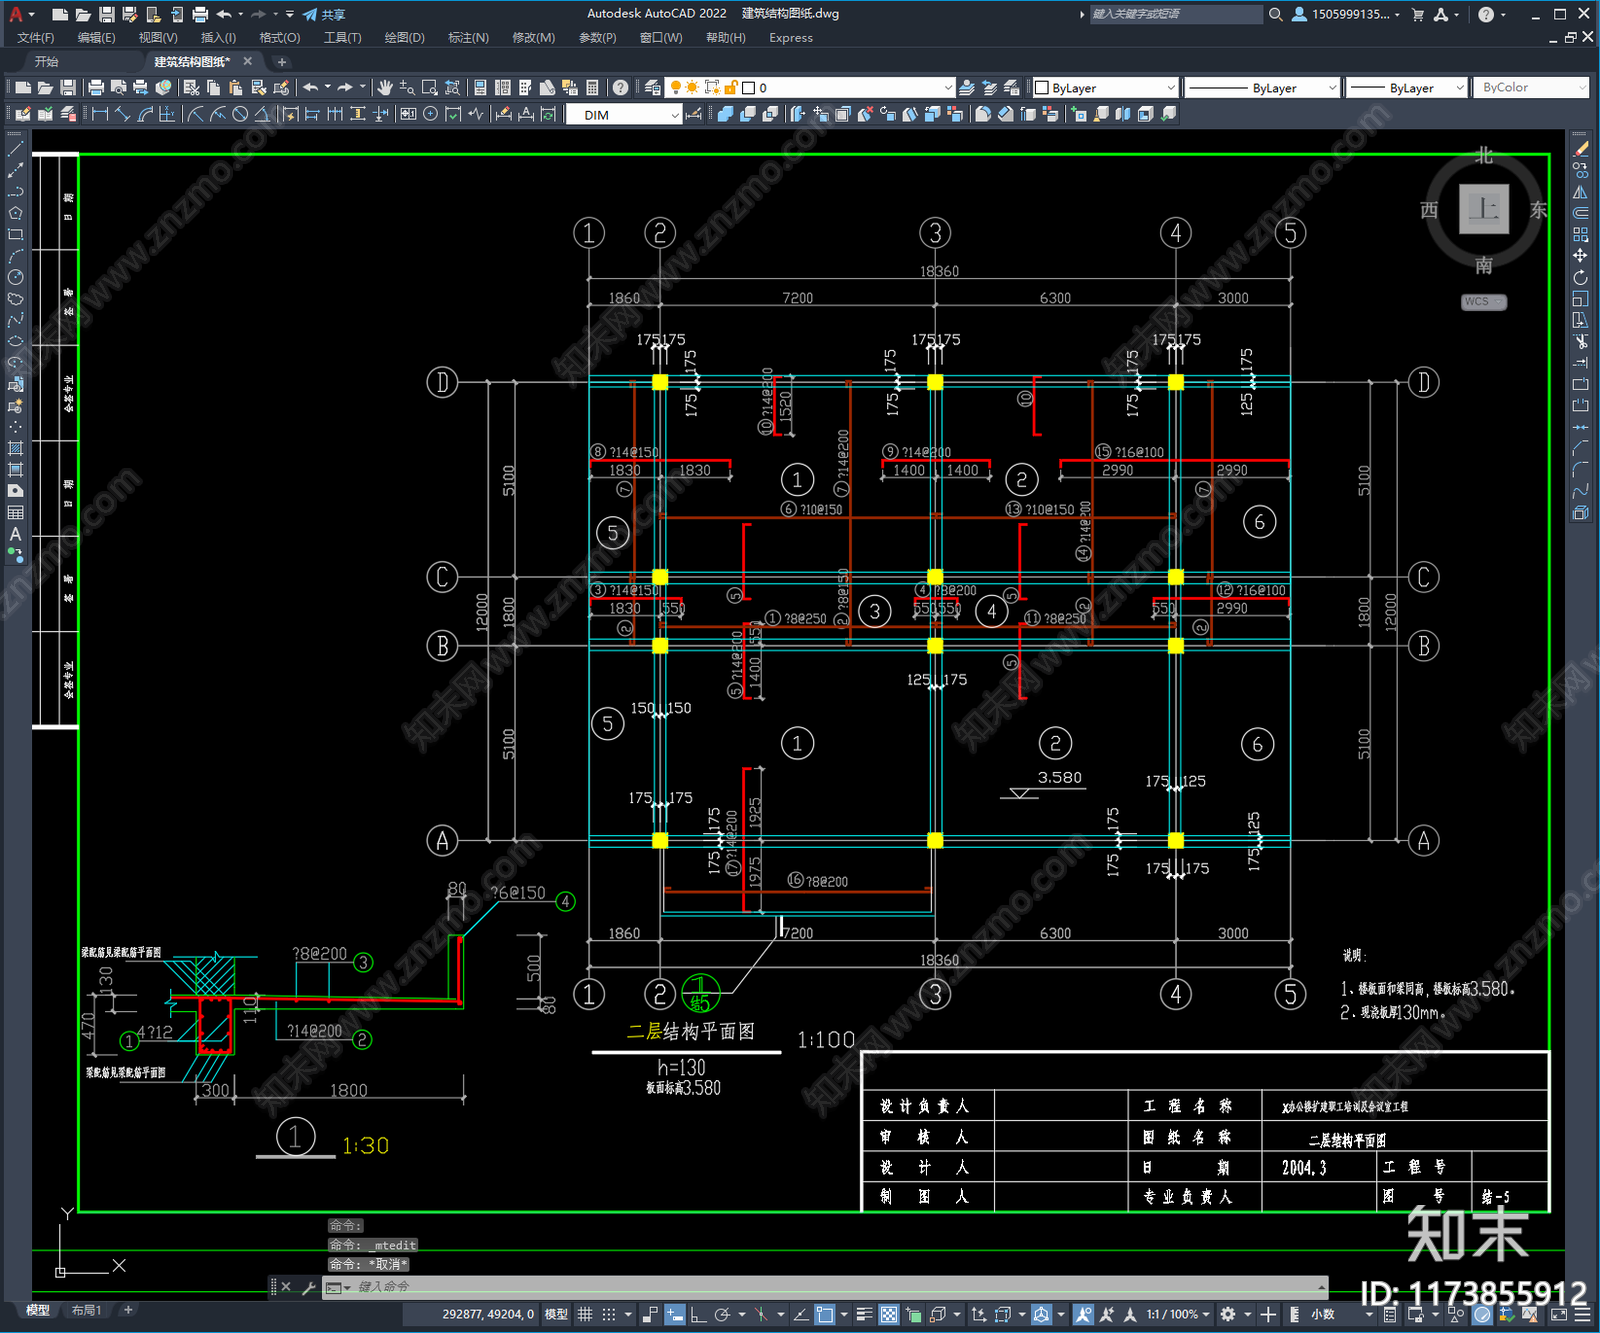Open the 文件(F) menu
The width and height of the screenshot is (1600, 1333).
pos(36,38)
